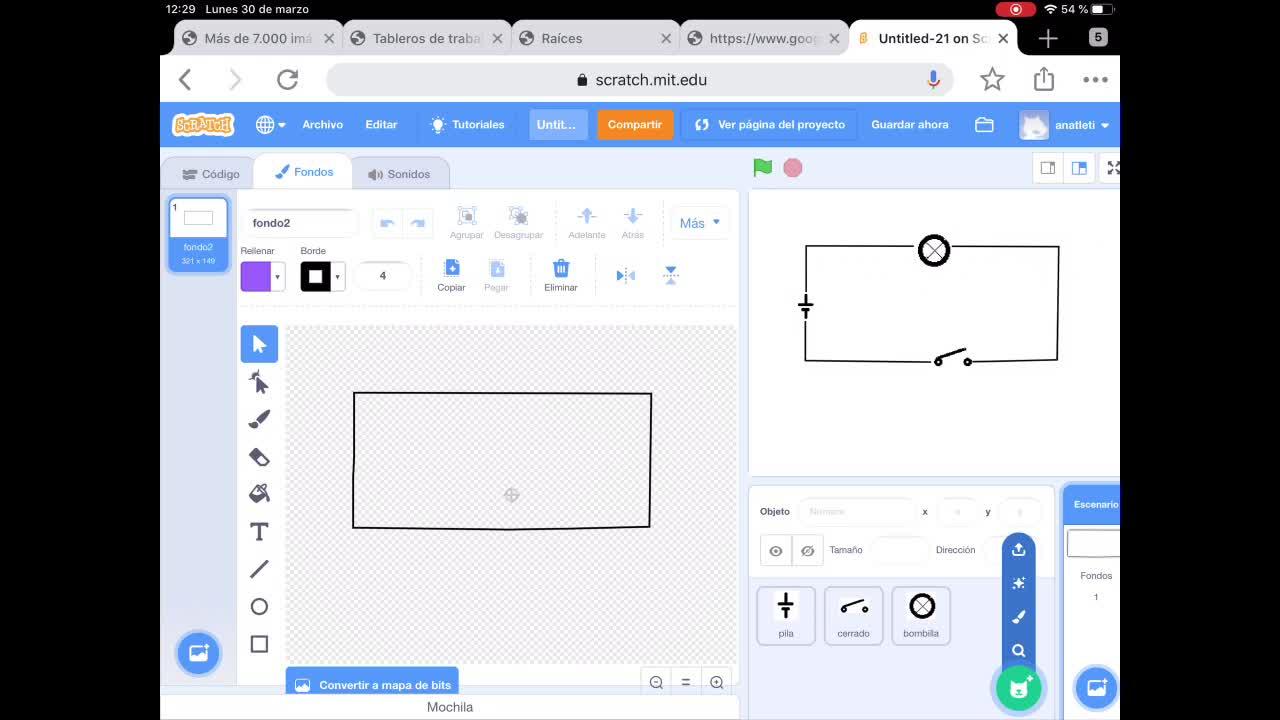The width and height of the screenshot is (1280, 720).
Task: Select the Circle shape tool
Action: pyautogui.click(x=259, y=607)
